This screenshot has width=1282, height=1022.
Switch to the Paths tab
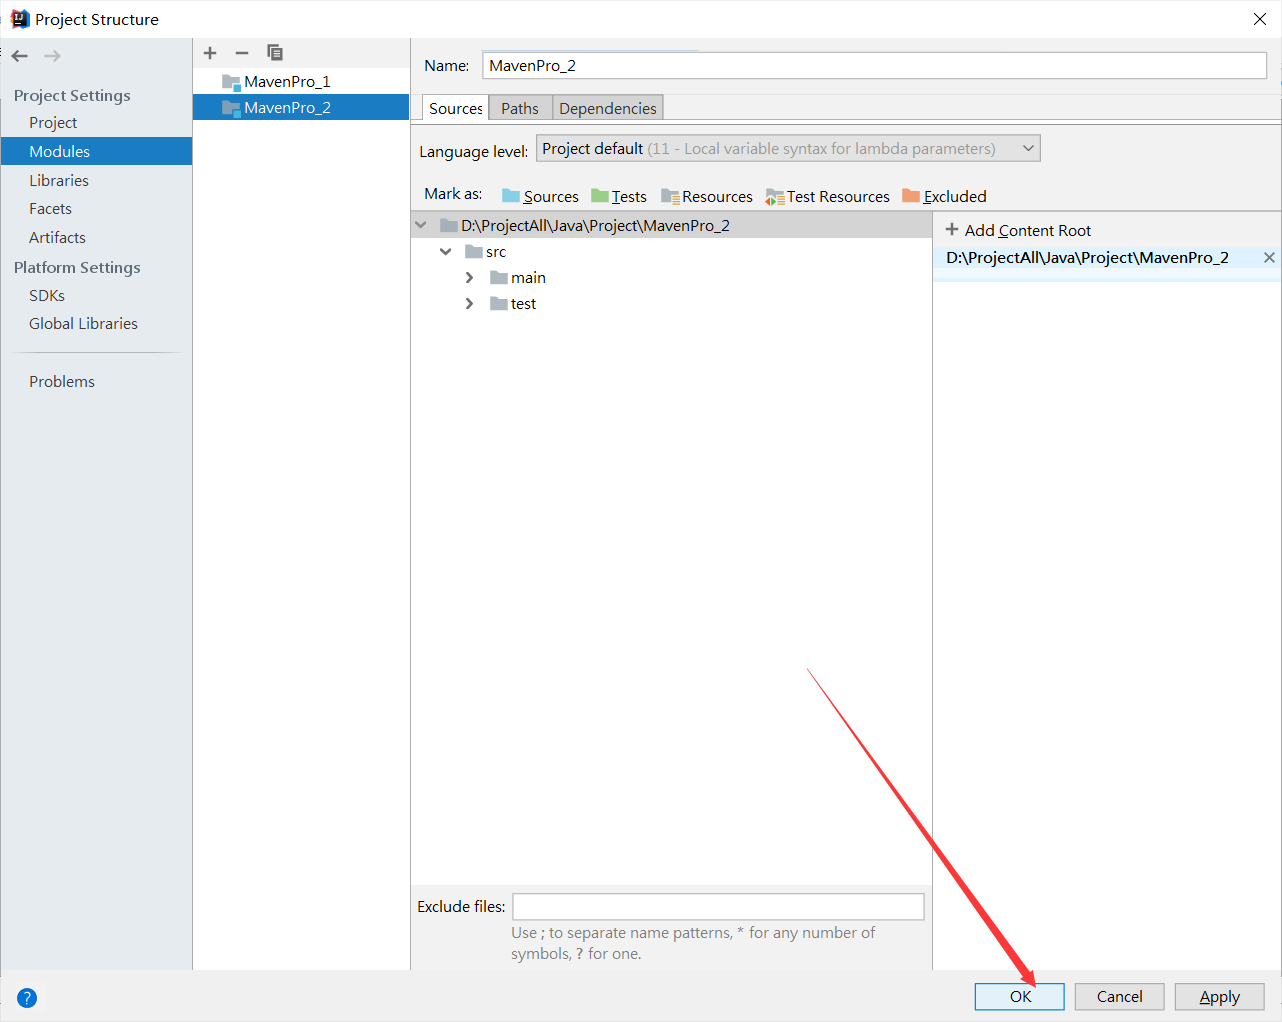tap(520, 108)
